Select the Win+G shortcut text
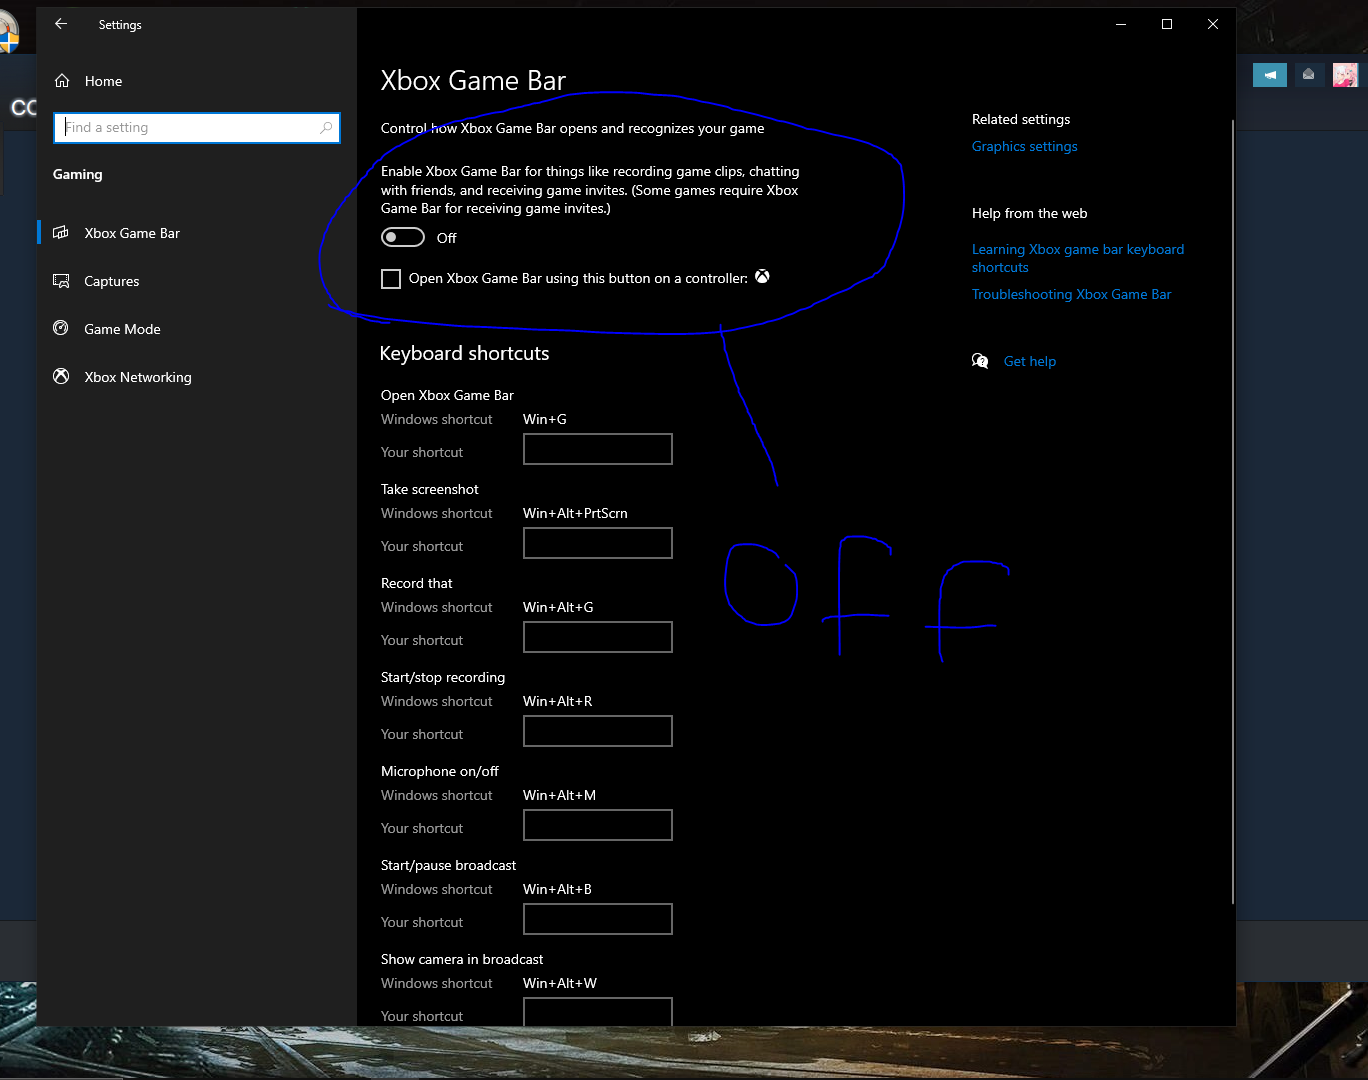This screenshot has width=1368, height=1080. click(x=545, y=419)
